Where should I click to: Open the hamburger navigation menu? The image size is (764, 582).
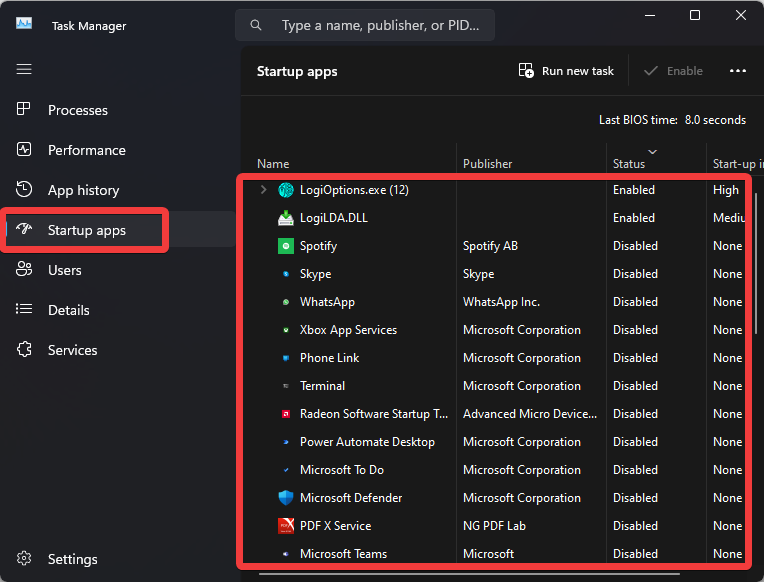coord(24,69)
